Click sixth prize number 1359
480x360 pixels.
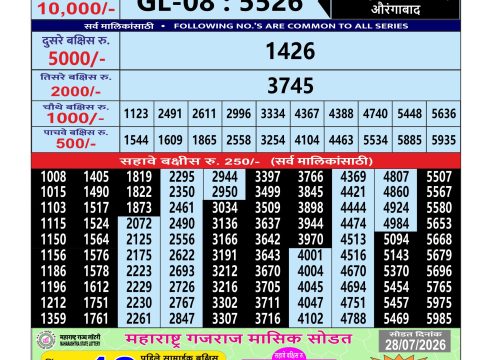tap(53, 319)
